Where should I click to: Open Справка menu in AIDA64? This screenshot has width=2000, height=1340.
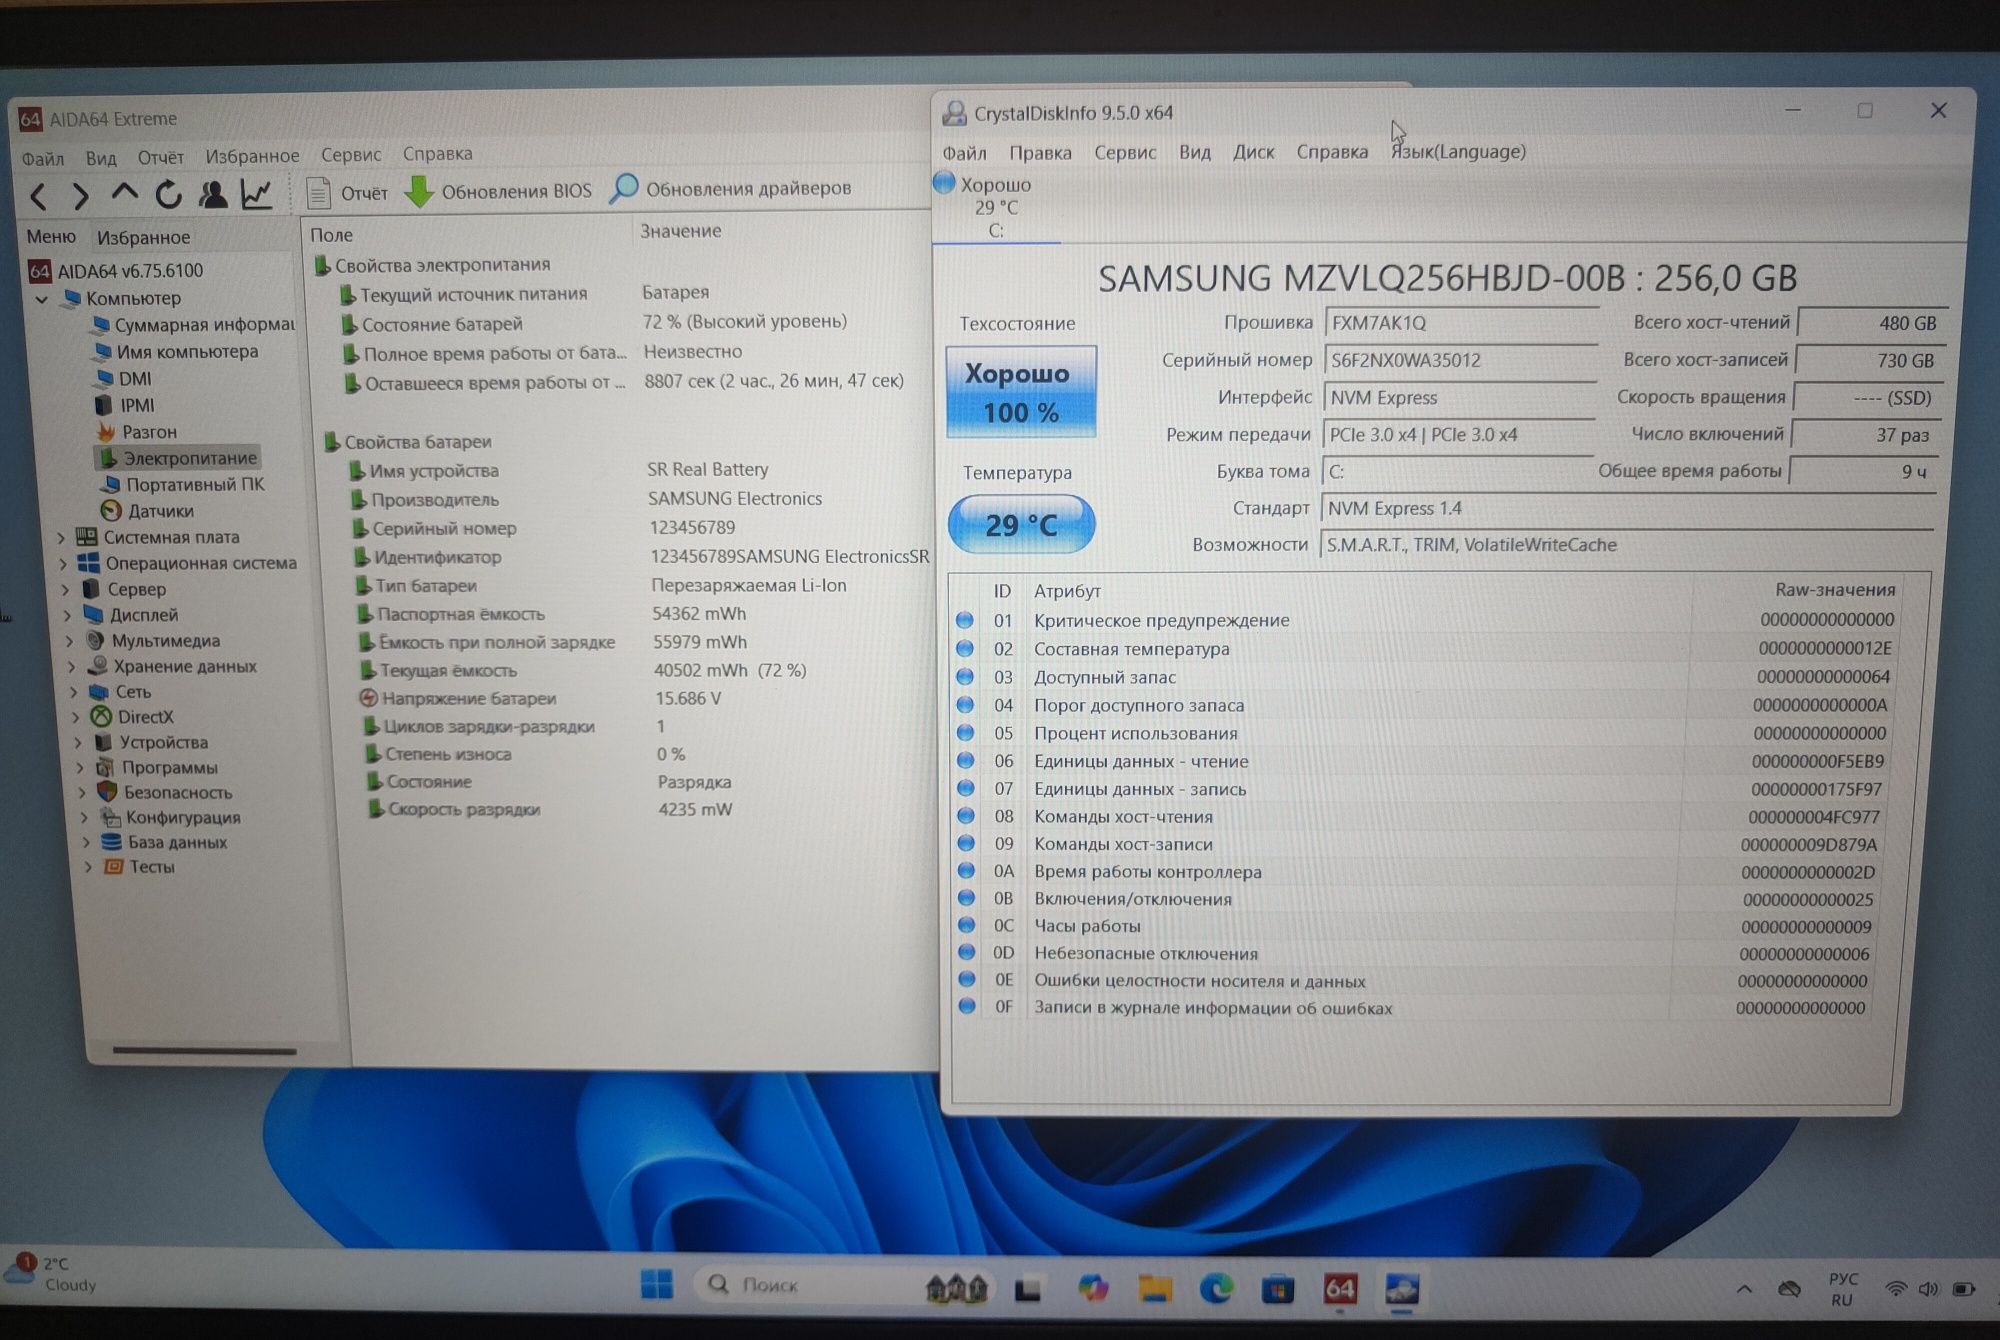point(438,154)
